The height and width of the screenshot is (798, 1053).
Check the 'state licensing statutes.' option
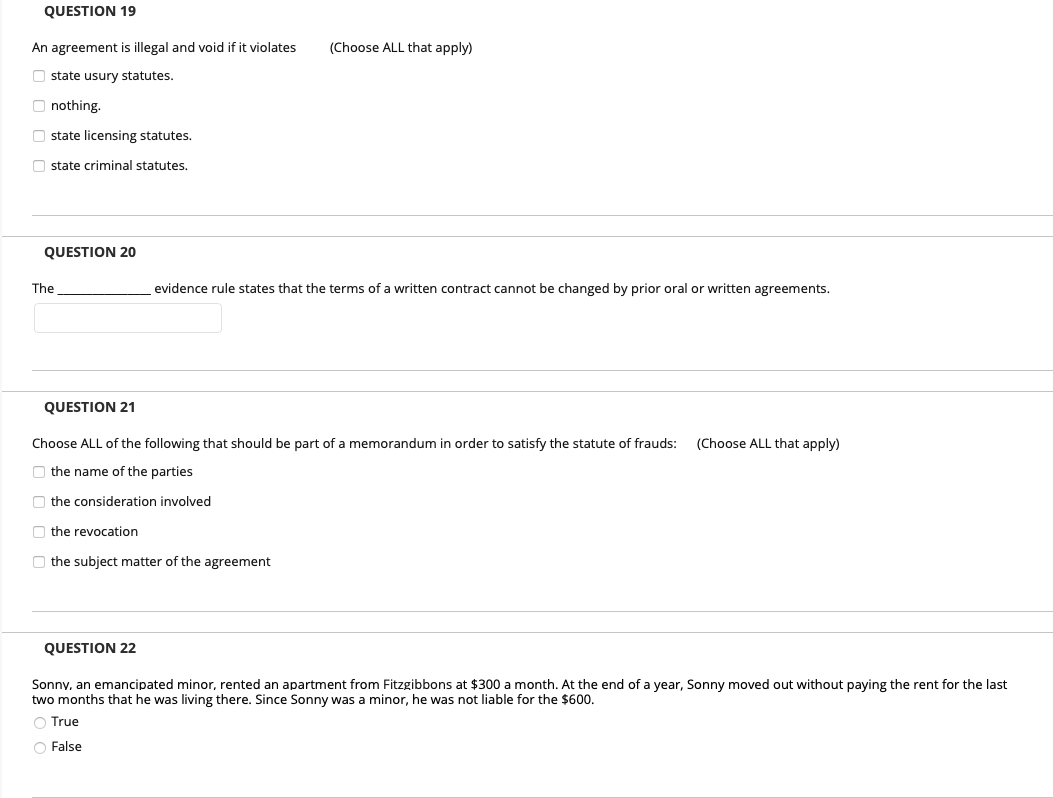(38, 135)
